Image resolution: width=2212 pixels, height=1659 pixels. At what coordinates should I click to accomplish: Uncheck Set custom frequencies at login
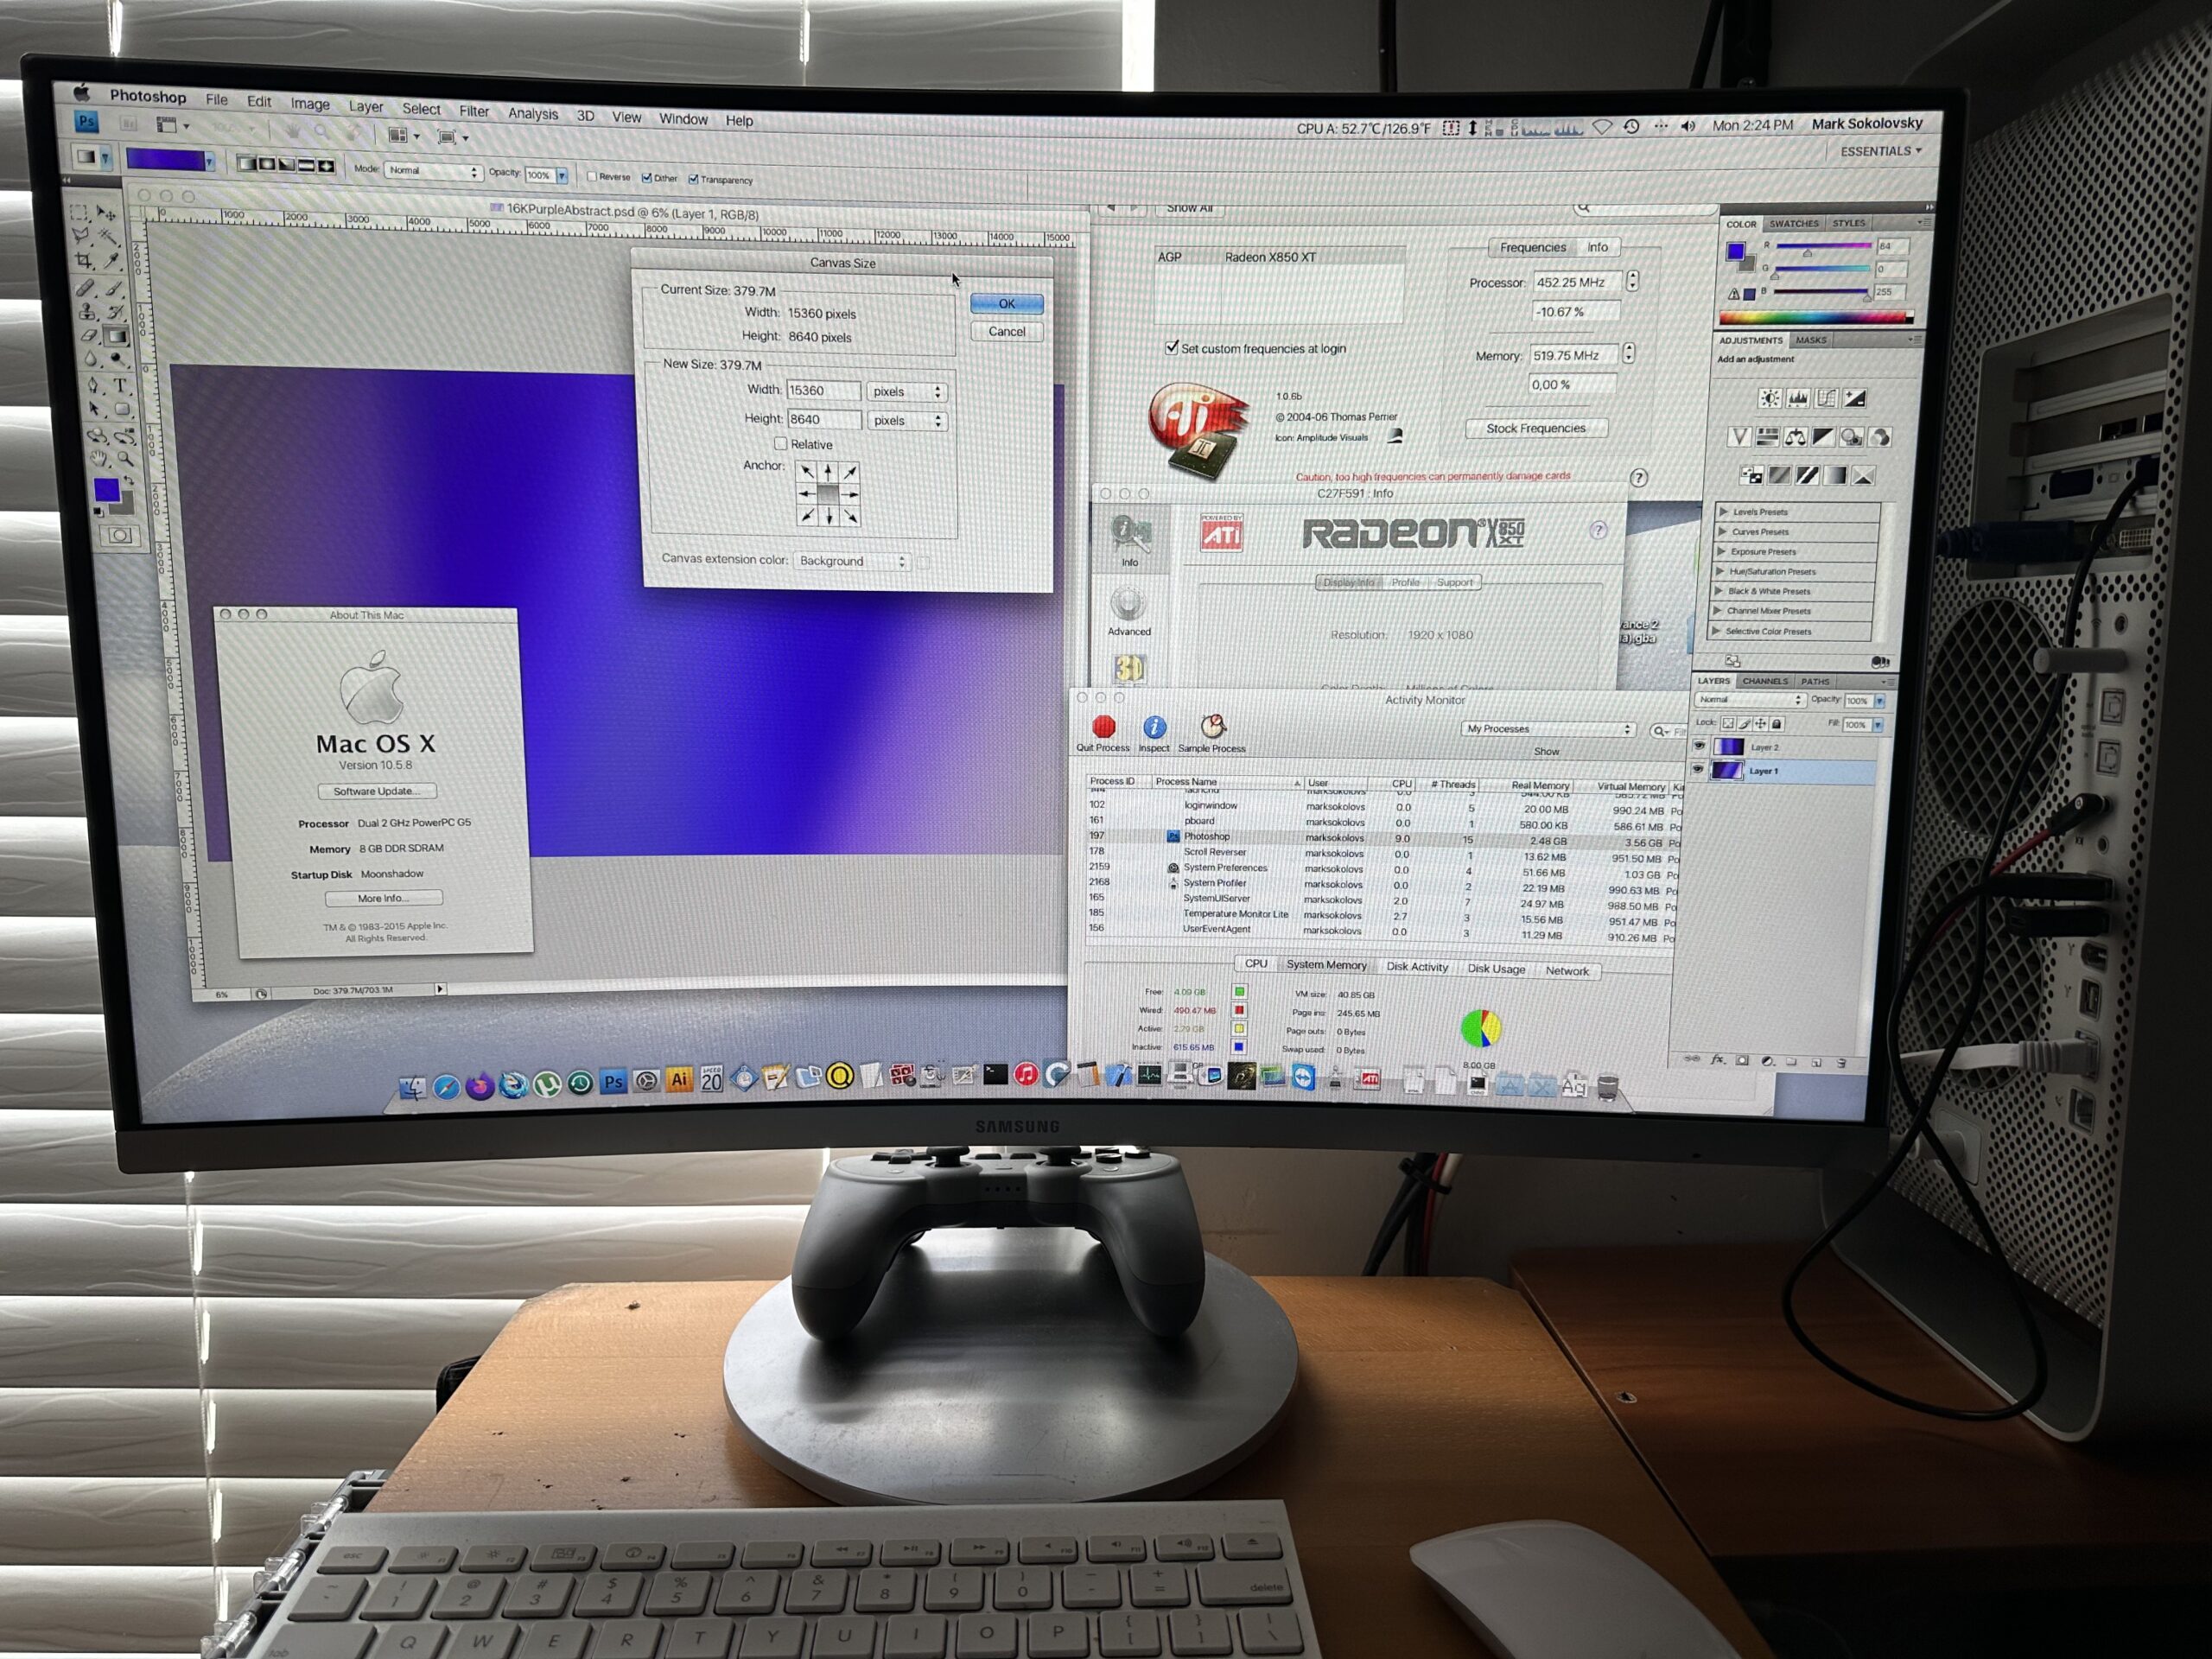coord(1171,347)
